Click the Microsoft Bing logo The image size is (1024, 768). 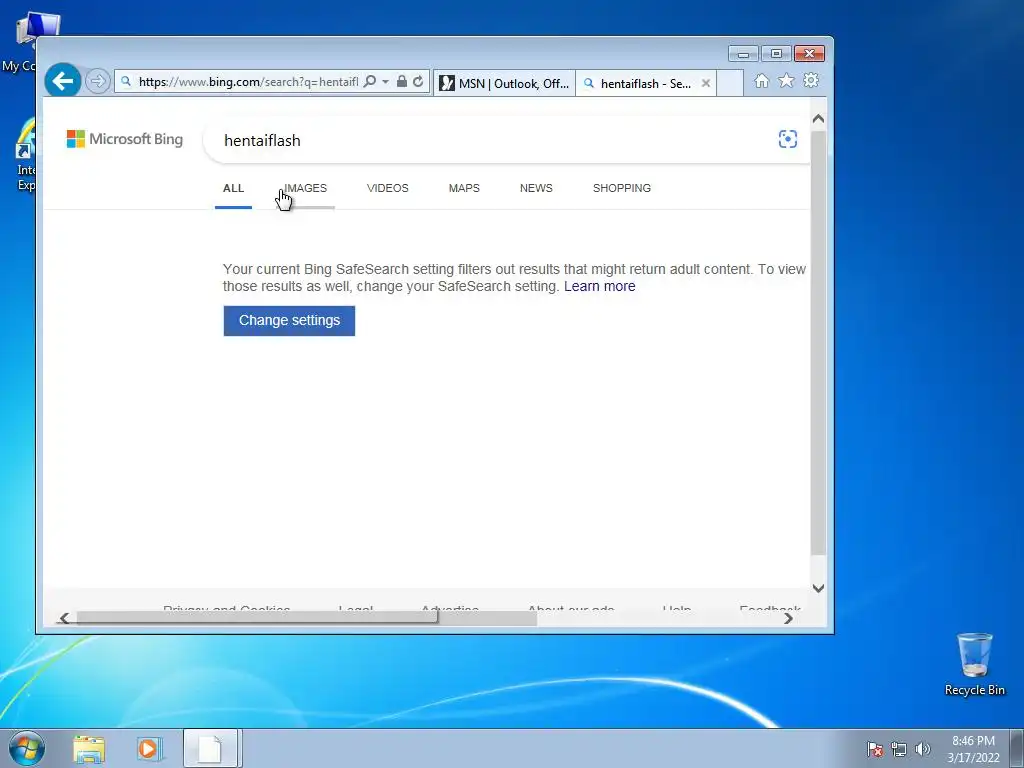(125, 139)
